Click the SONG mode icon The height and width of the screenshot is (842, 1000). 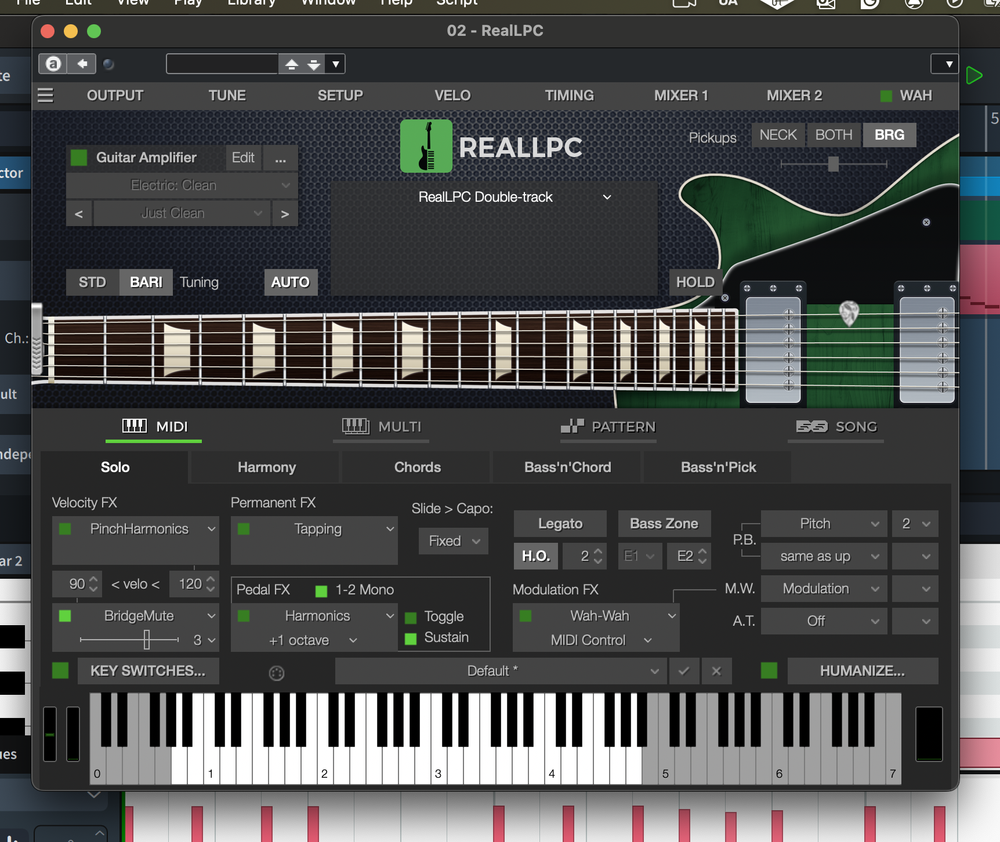click(x=811, y=427)
